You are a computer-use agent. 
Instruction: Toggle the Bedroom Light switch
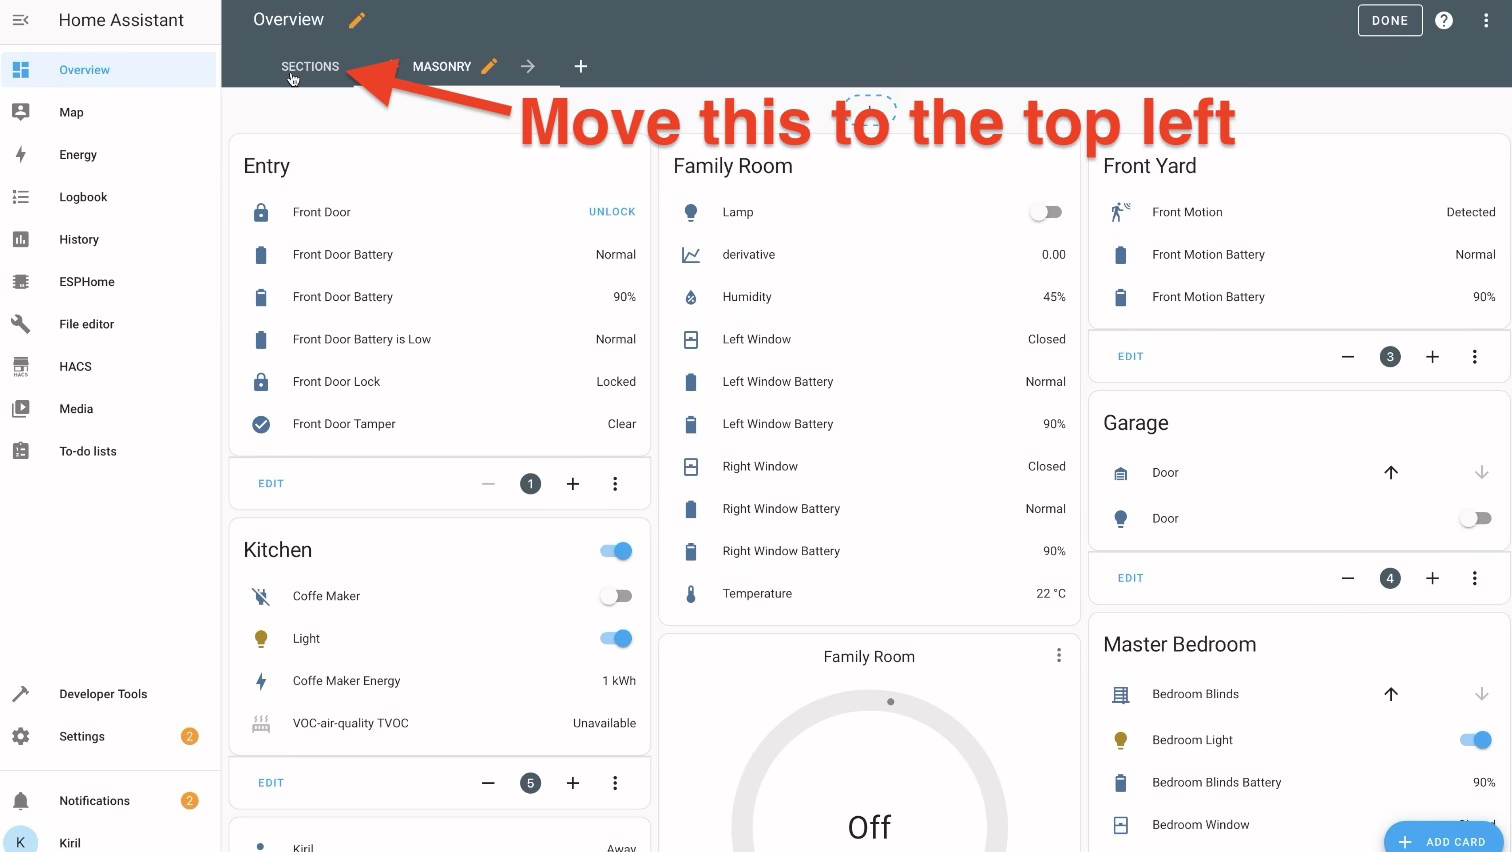1475,740
